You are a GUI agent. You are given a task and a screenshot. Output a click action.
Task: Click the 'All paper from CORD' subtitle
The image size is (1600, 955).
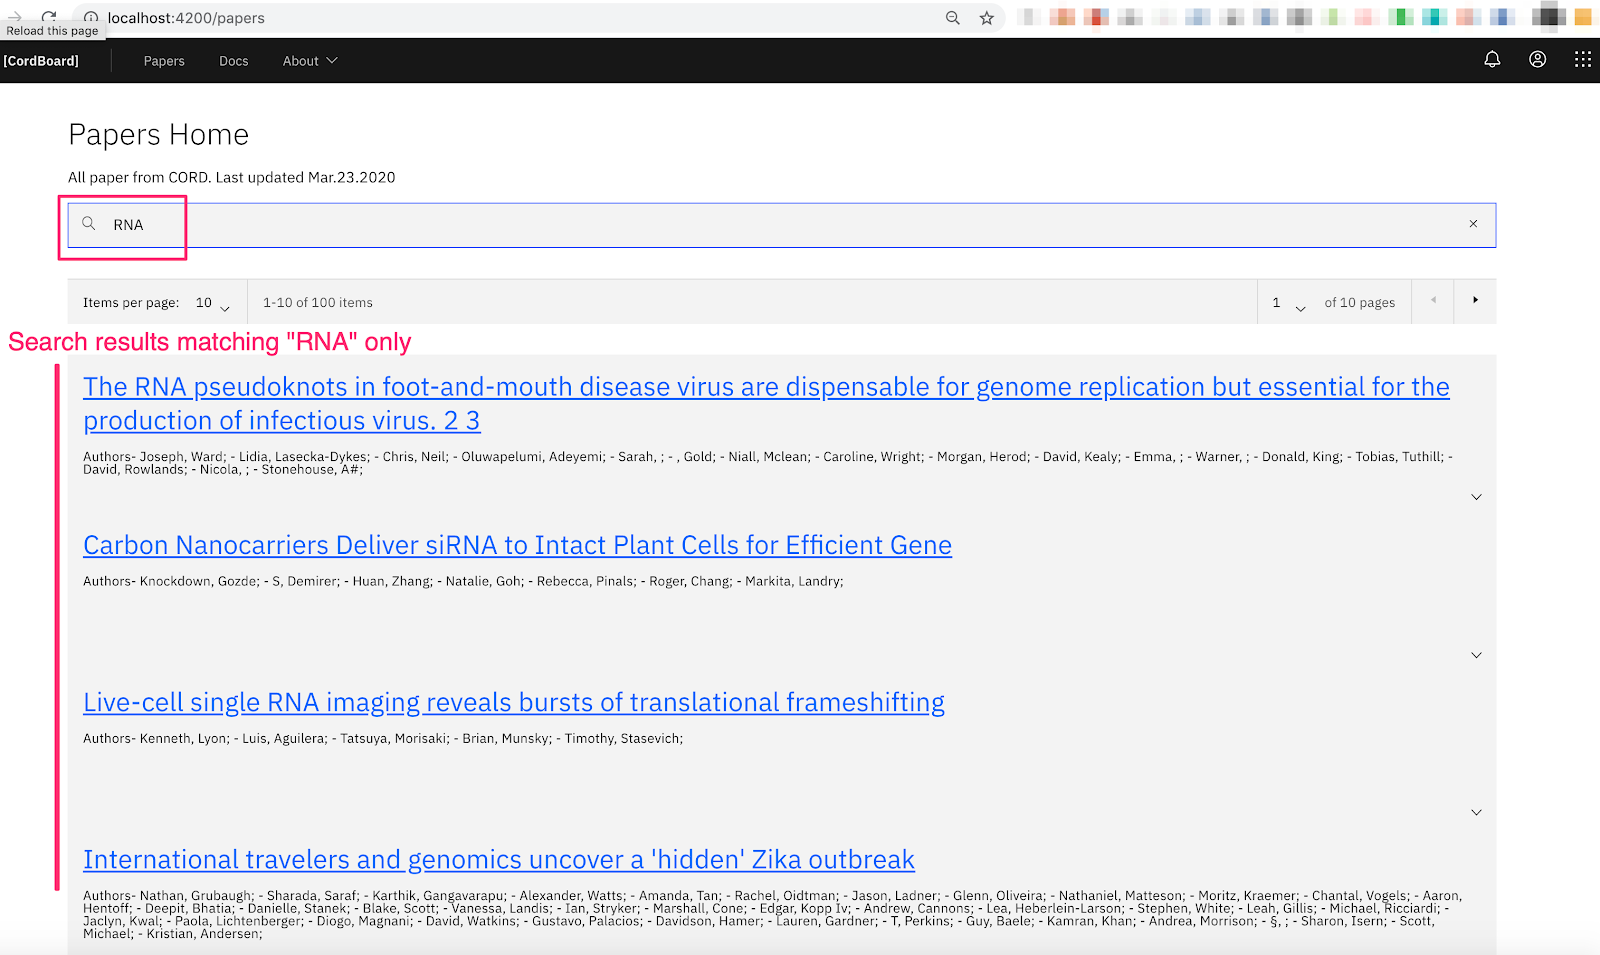232,177
